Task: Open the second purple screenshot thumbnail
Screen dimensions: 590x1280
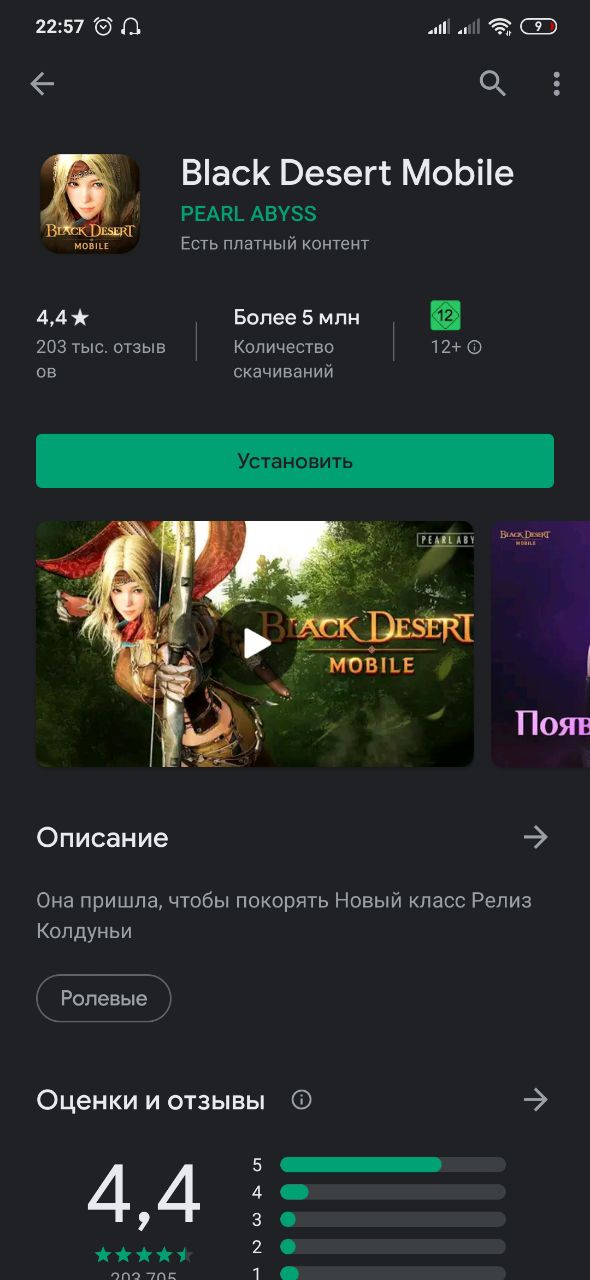Action: pyautogui.click(x=540, y=643)
